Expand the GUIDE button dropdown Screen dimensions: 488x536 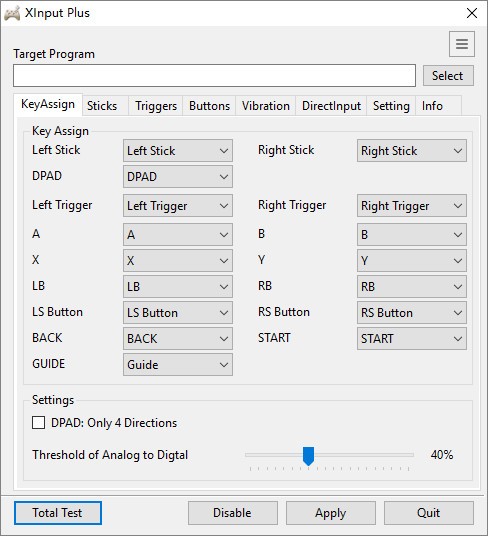178,364
